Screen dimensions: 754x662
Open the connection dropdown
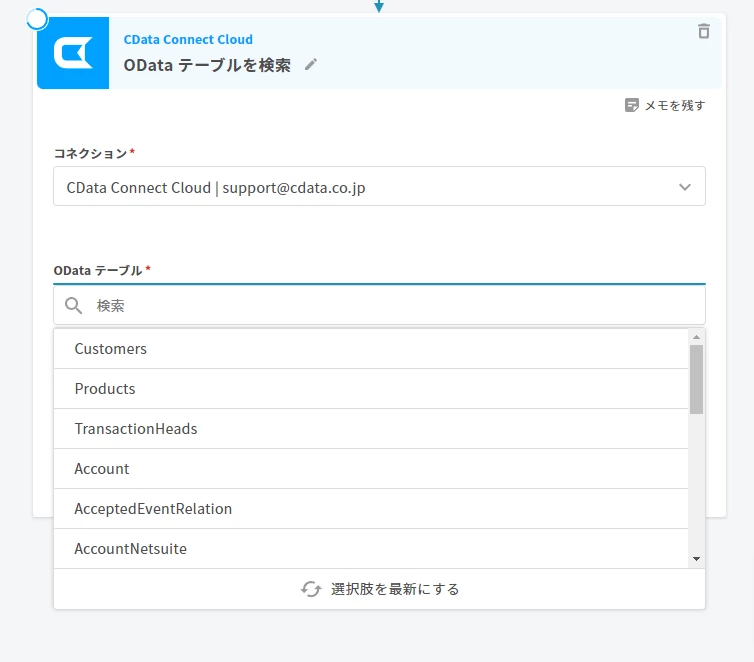pos(379,187)
